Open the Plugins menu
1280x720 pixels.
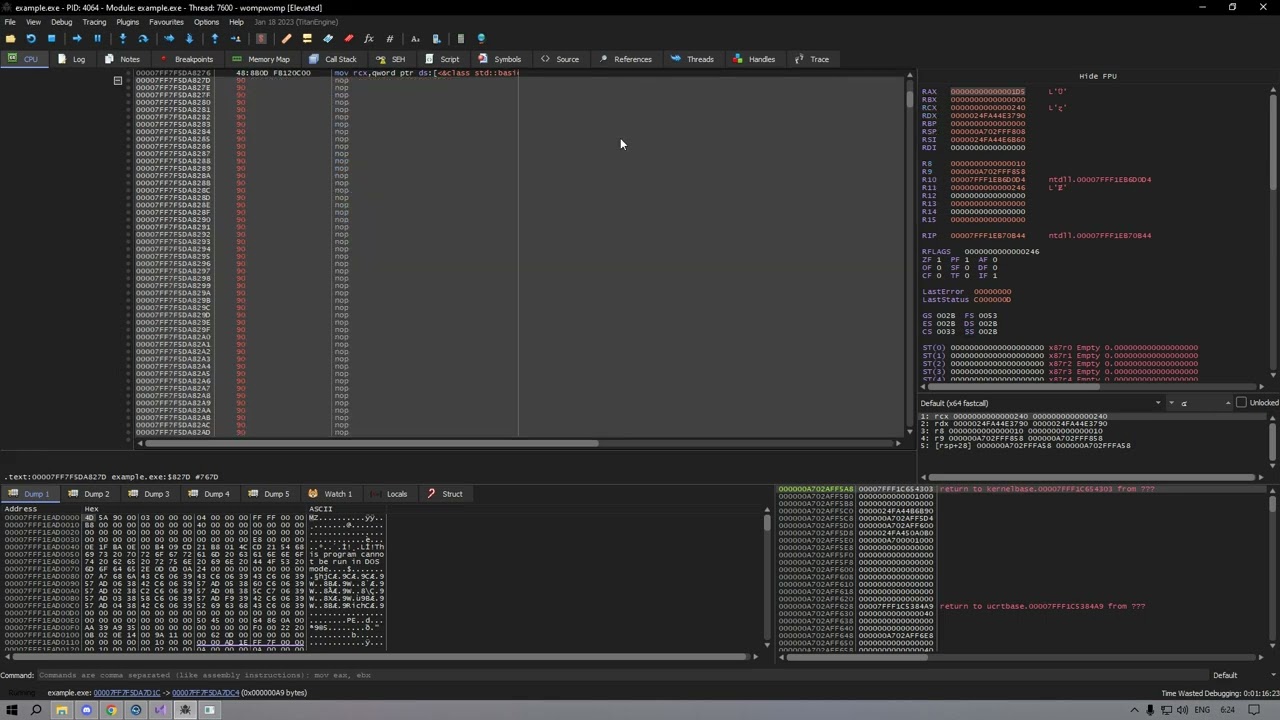tap(127, 22)
